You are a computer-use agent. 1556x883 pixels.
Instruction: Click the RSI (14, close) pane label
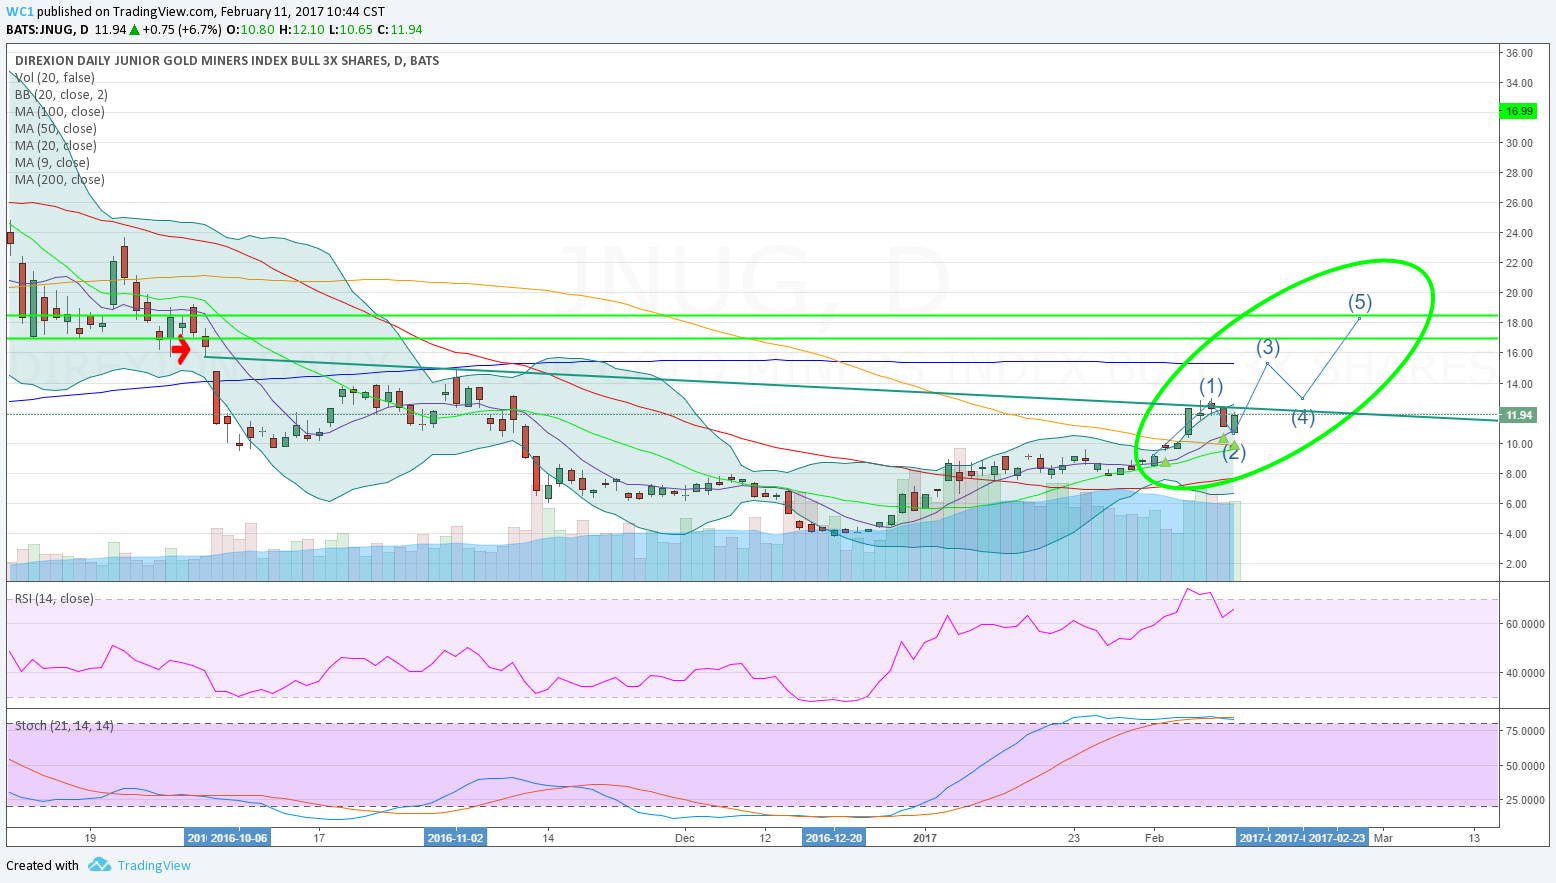pos(54,599)
